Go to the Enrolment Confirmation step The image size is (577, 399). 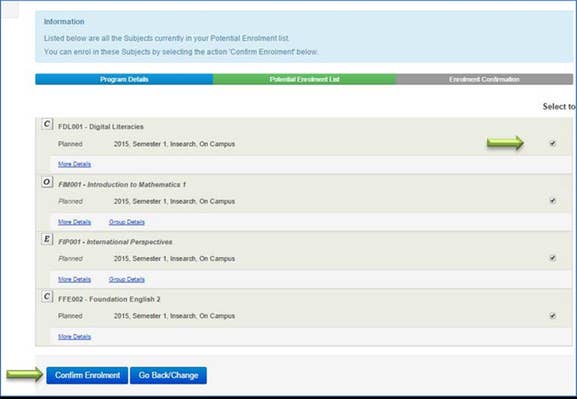pos(485,79)
